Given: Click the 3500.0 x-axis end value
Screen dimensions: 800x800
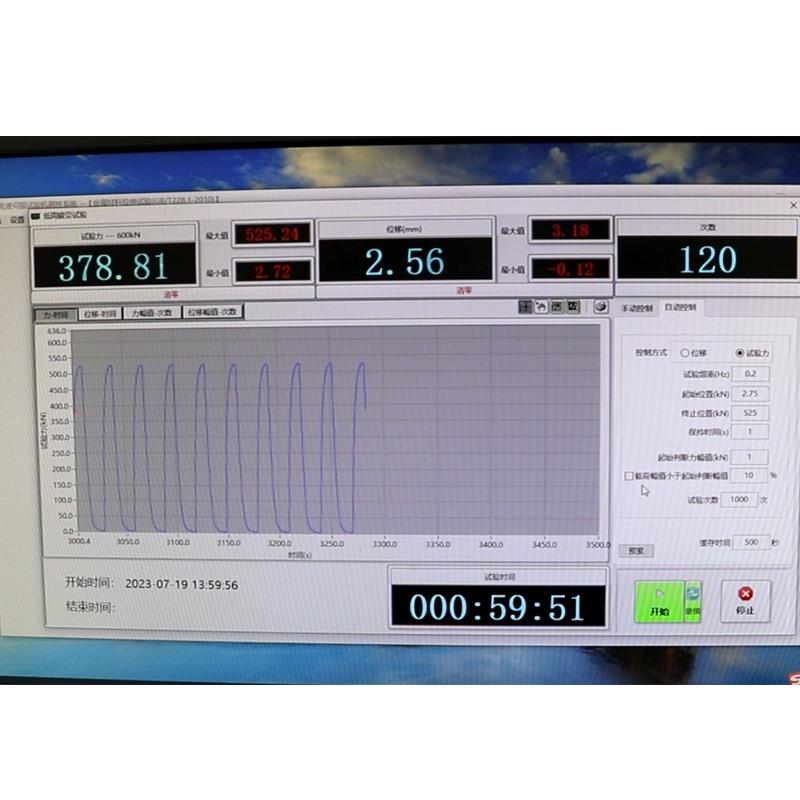Looking at the screenshot, I should click(x=598, y=544).
